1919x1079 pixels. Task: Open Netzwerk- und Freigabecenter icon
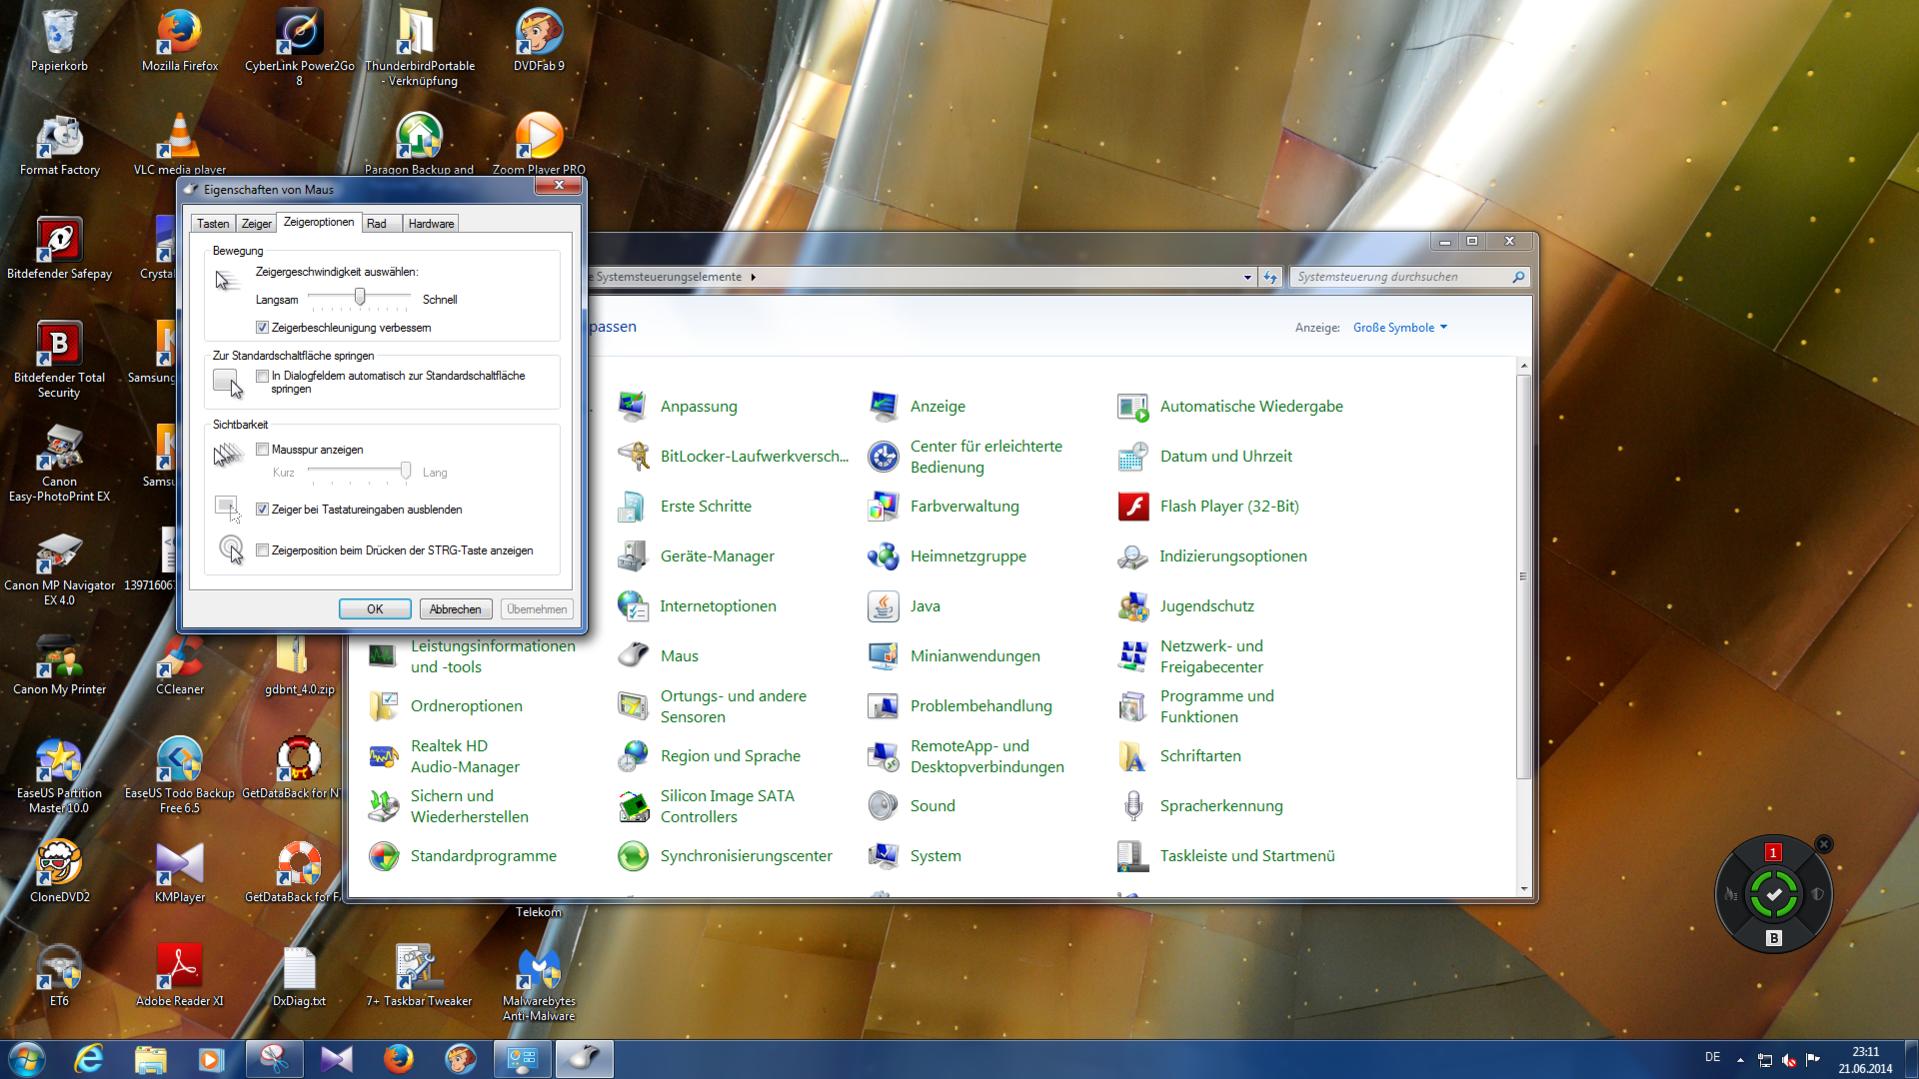coord(1190,656)
